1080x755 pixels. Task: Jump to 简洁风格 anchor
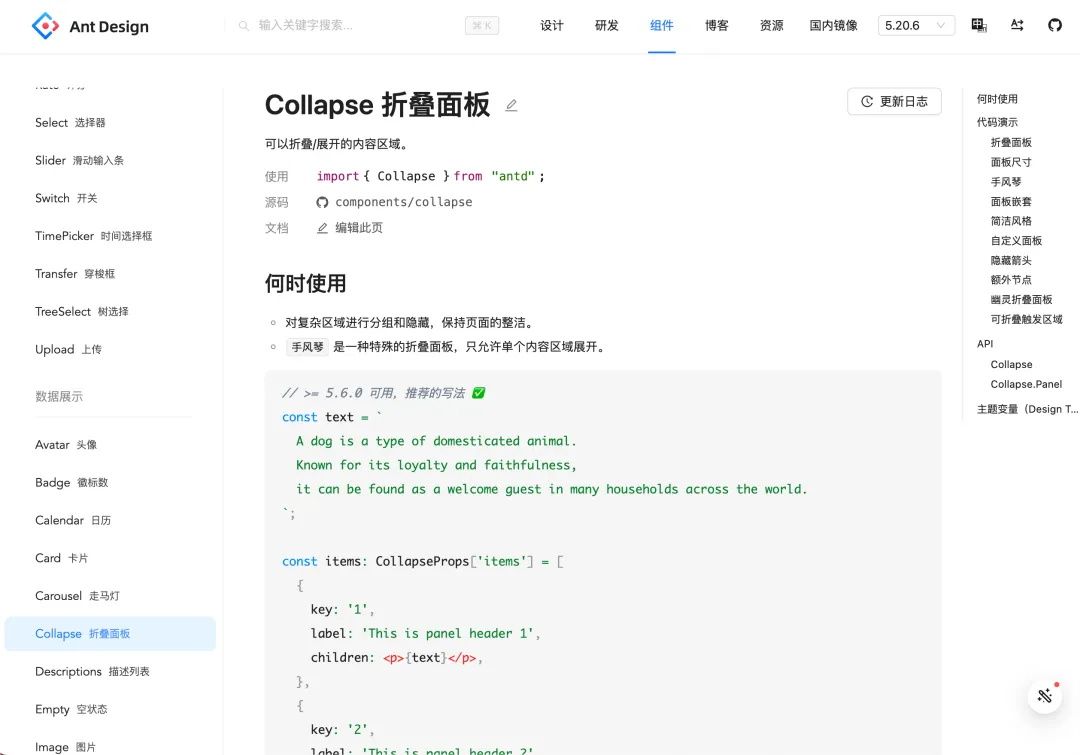(x=1011, y=221)
